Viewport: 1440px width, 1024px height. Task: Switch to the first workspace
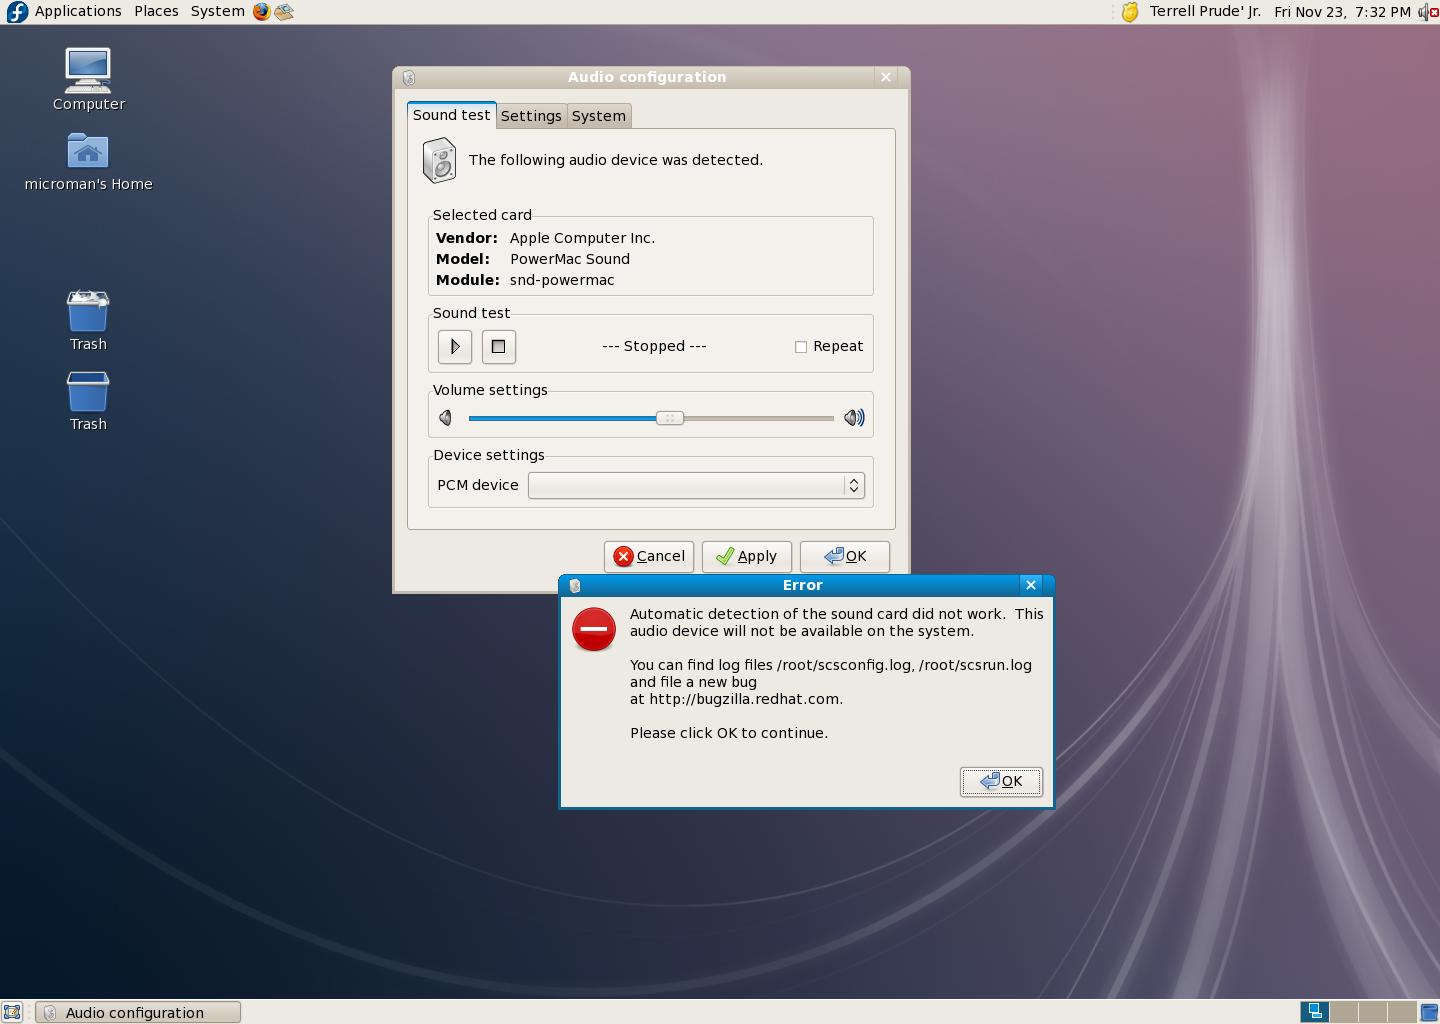(x=1314, y=1012)
